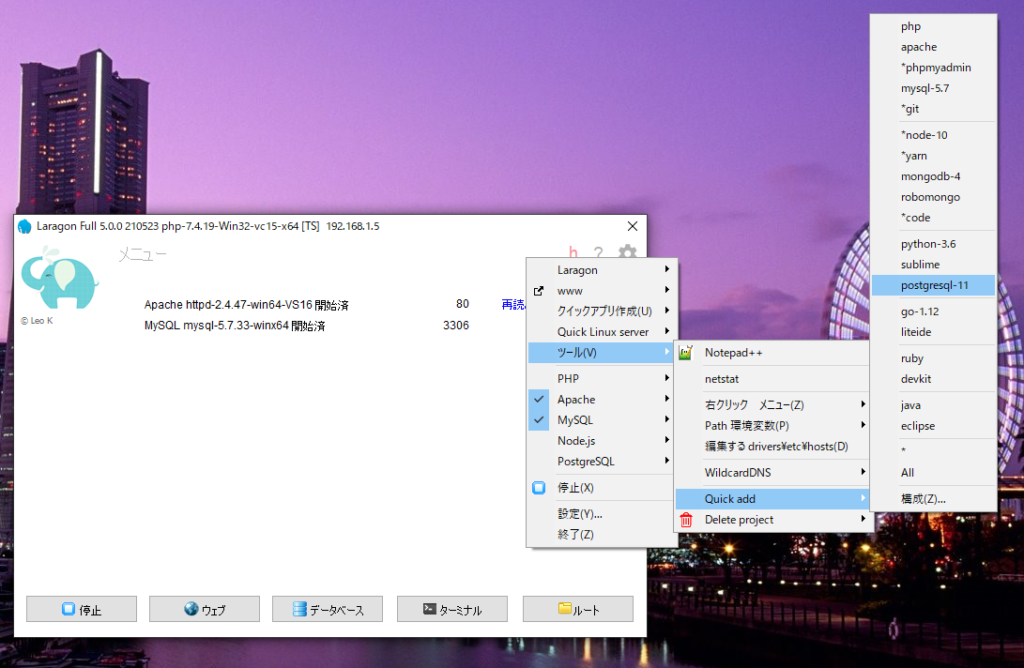The width and height of the screenshot is (1024, 668).
Task: Click the red h icon
Action: (x=573, y=252)
